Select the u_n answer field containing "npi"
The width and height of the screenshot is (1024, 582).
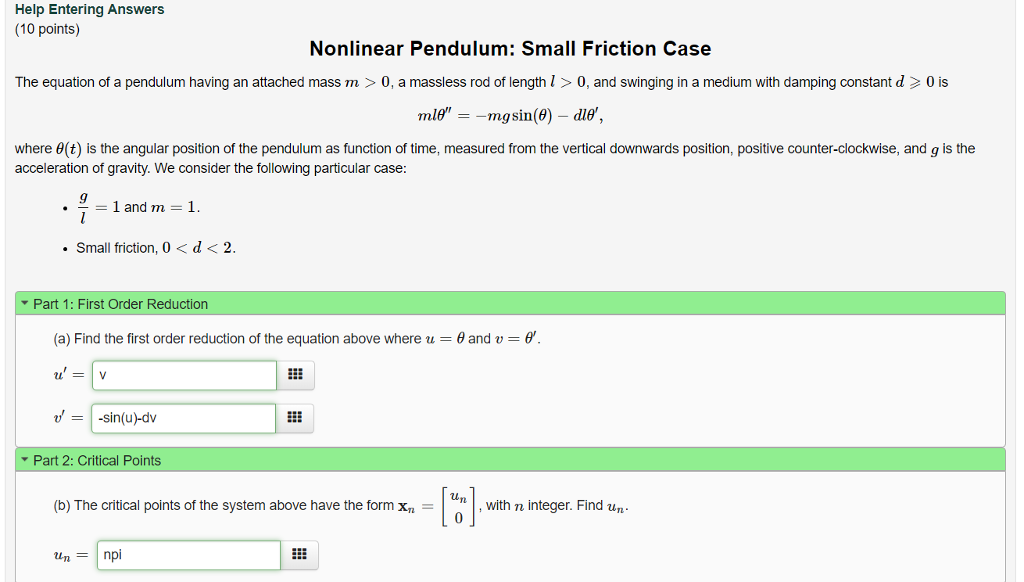187,555
